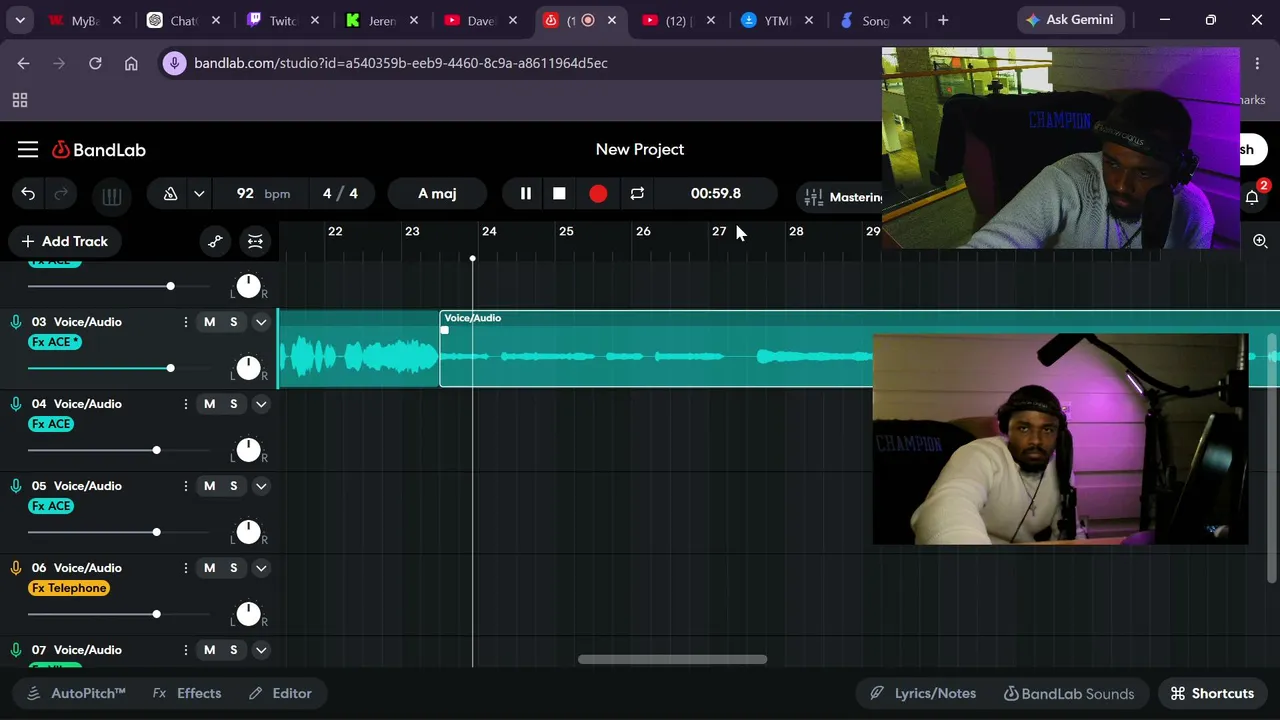
Task: Open the AutoPitch panel
Action: 77,693
